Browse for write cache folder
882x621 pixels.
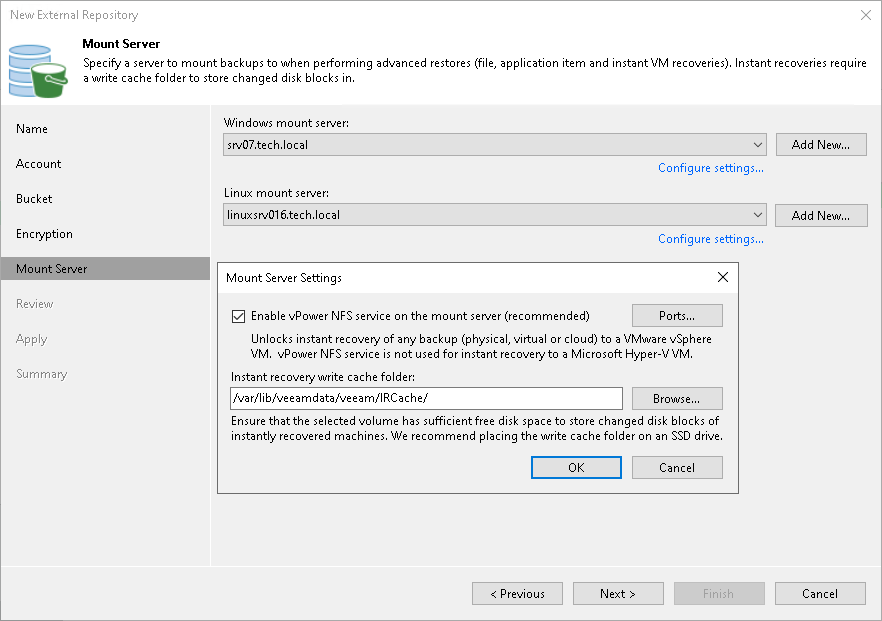(677, 399)
